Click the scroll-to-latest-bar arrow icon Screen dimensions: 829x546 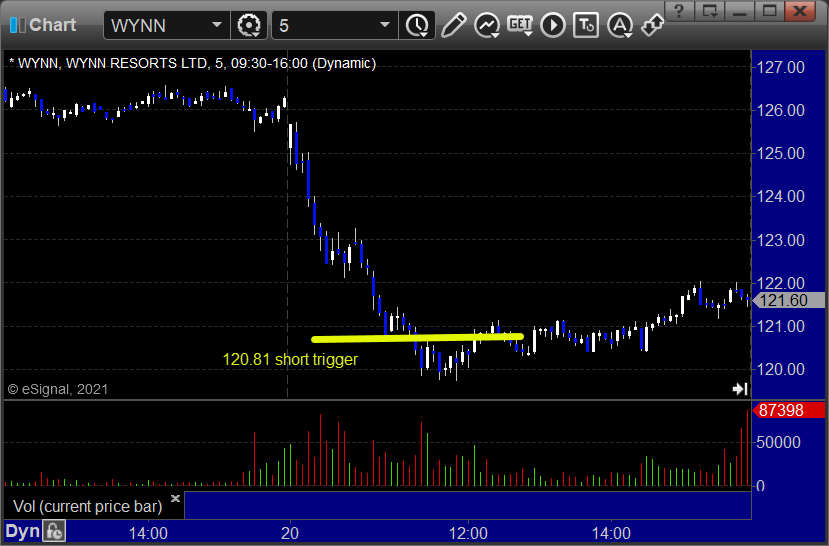740,389
